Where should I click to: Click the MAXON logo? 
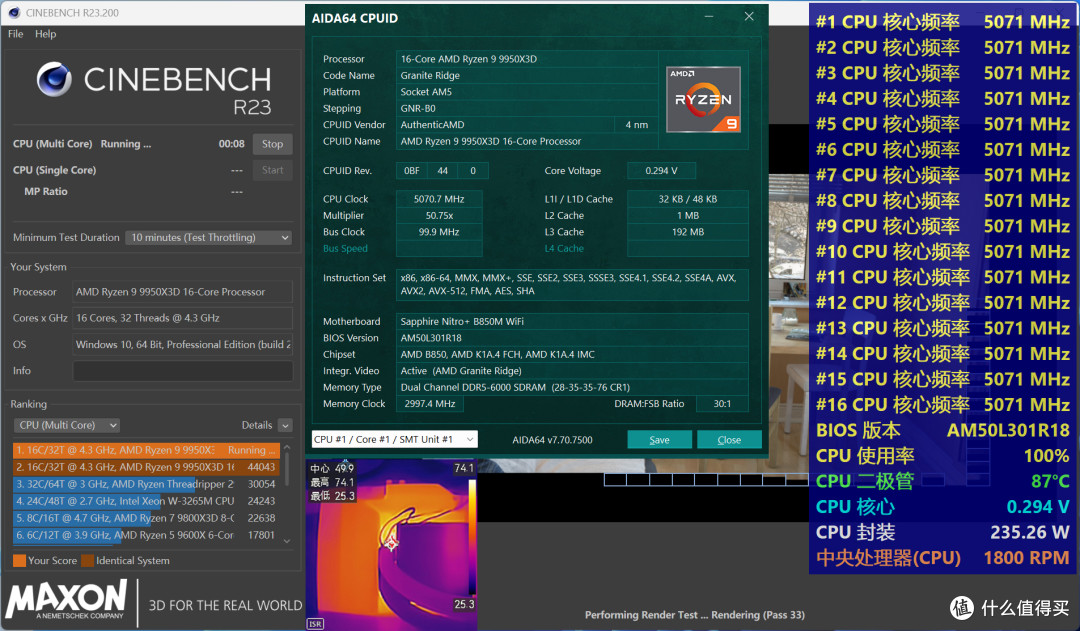tap(67, 599)
